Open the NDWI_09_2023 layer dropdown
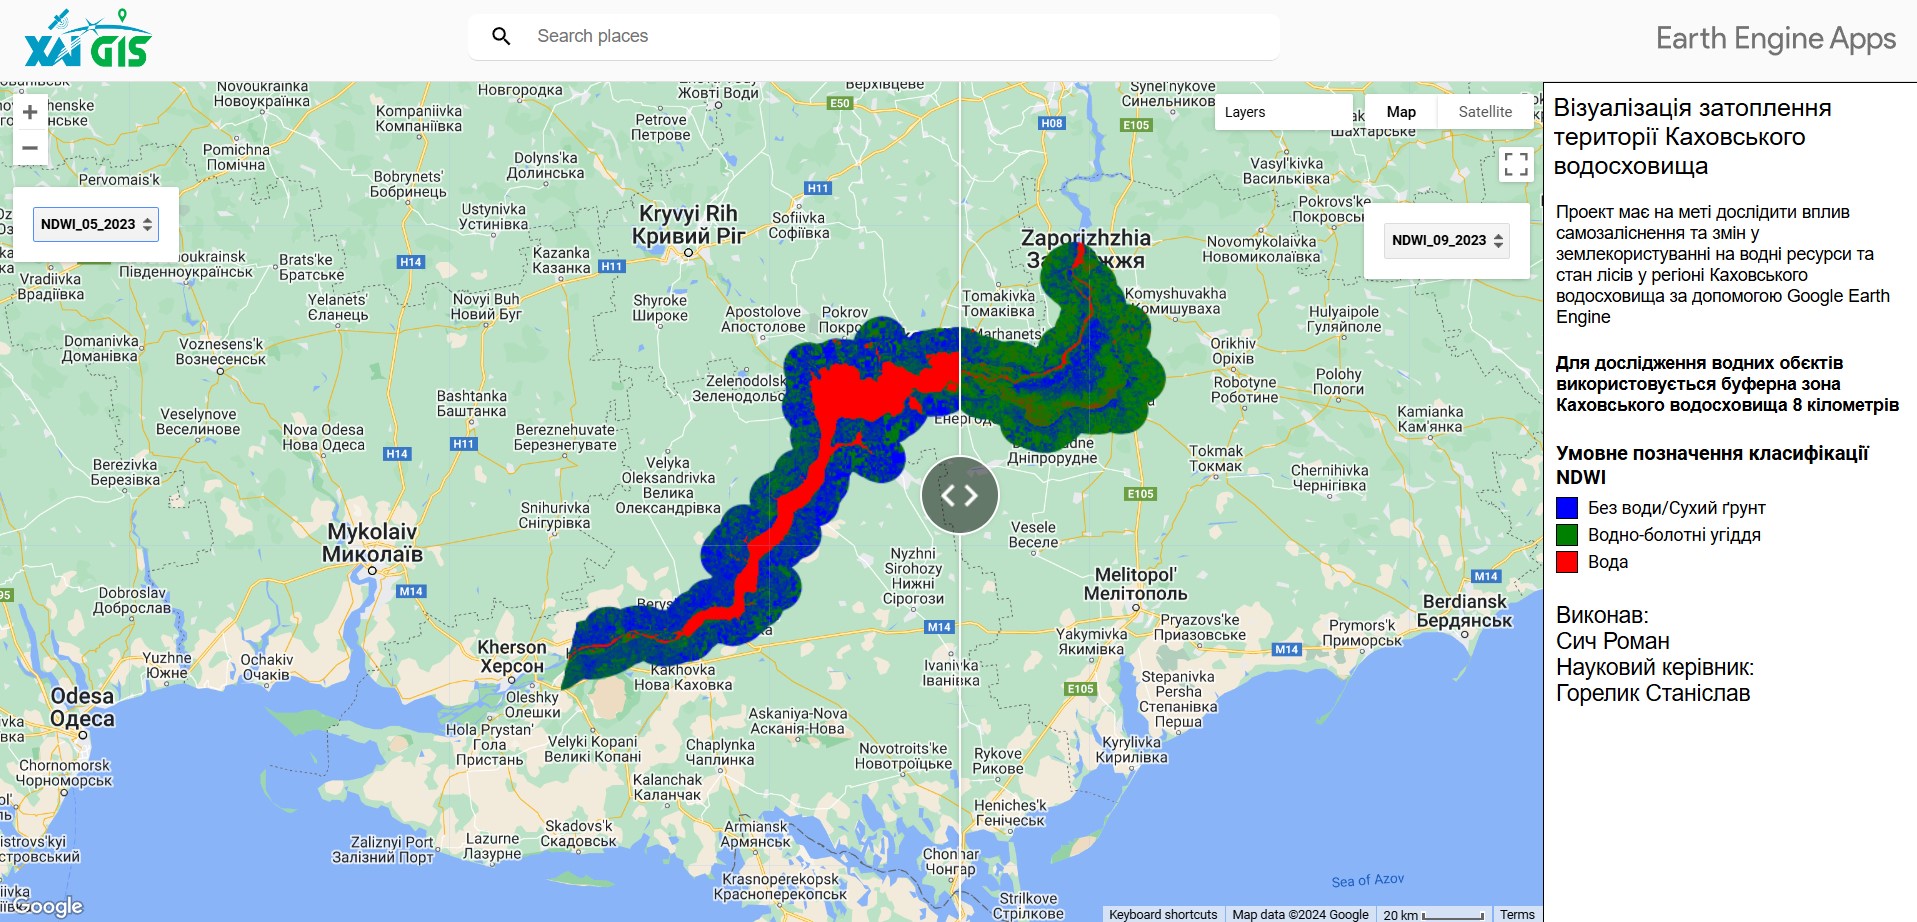Image resolution: width=1917 pixels, height=922 pixels. click(x=1446, y=240)
